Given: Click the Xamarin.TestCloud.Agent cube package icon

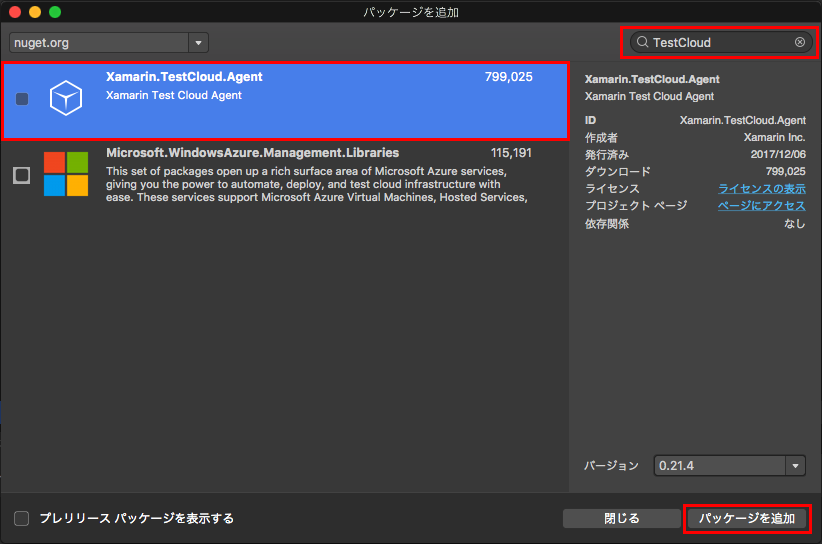Looking at the screenshot, I should 66,98.
